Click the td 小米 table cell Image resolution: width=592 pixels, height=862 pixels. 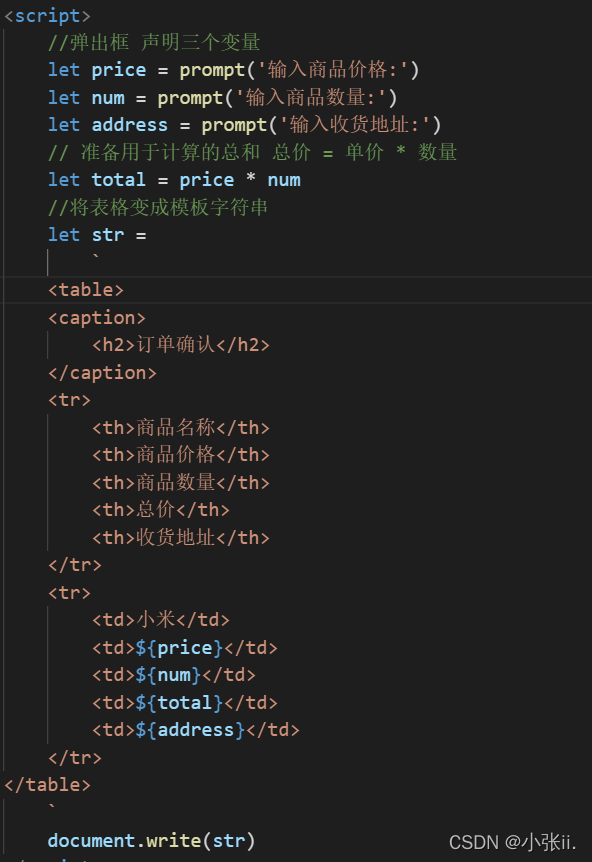tap(161, 620)
